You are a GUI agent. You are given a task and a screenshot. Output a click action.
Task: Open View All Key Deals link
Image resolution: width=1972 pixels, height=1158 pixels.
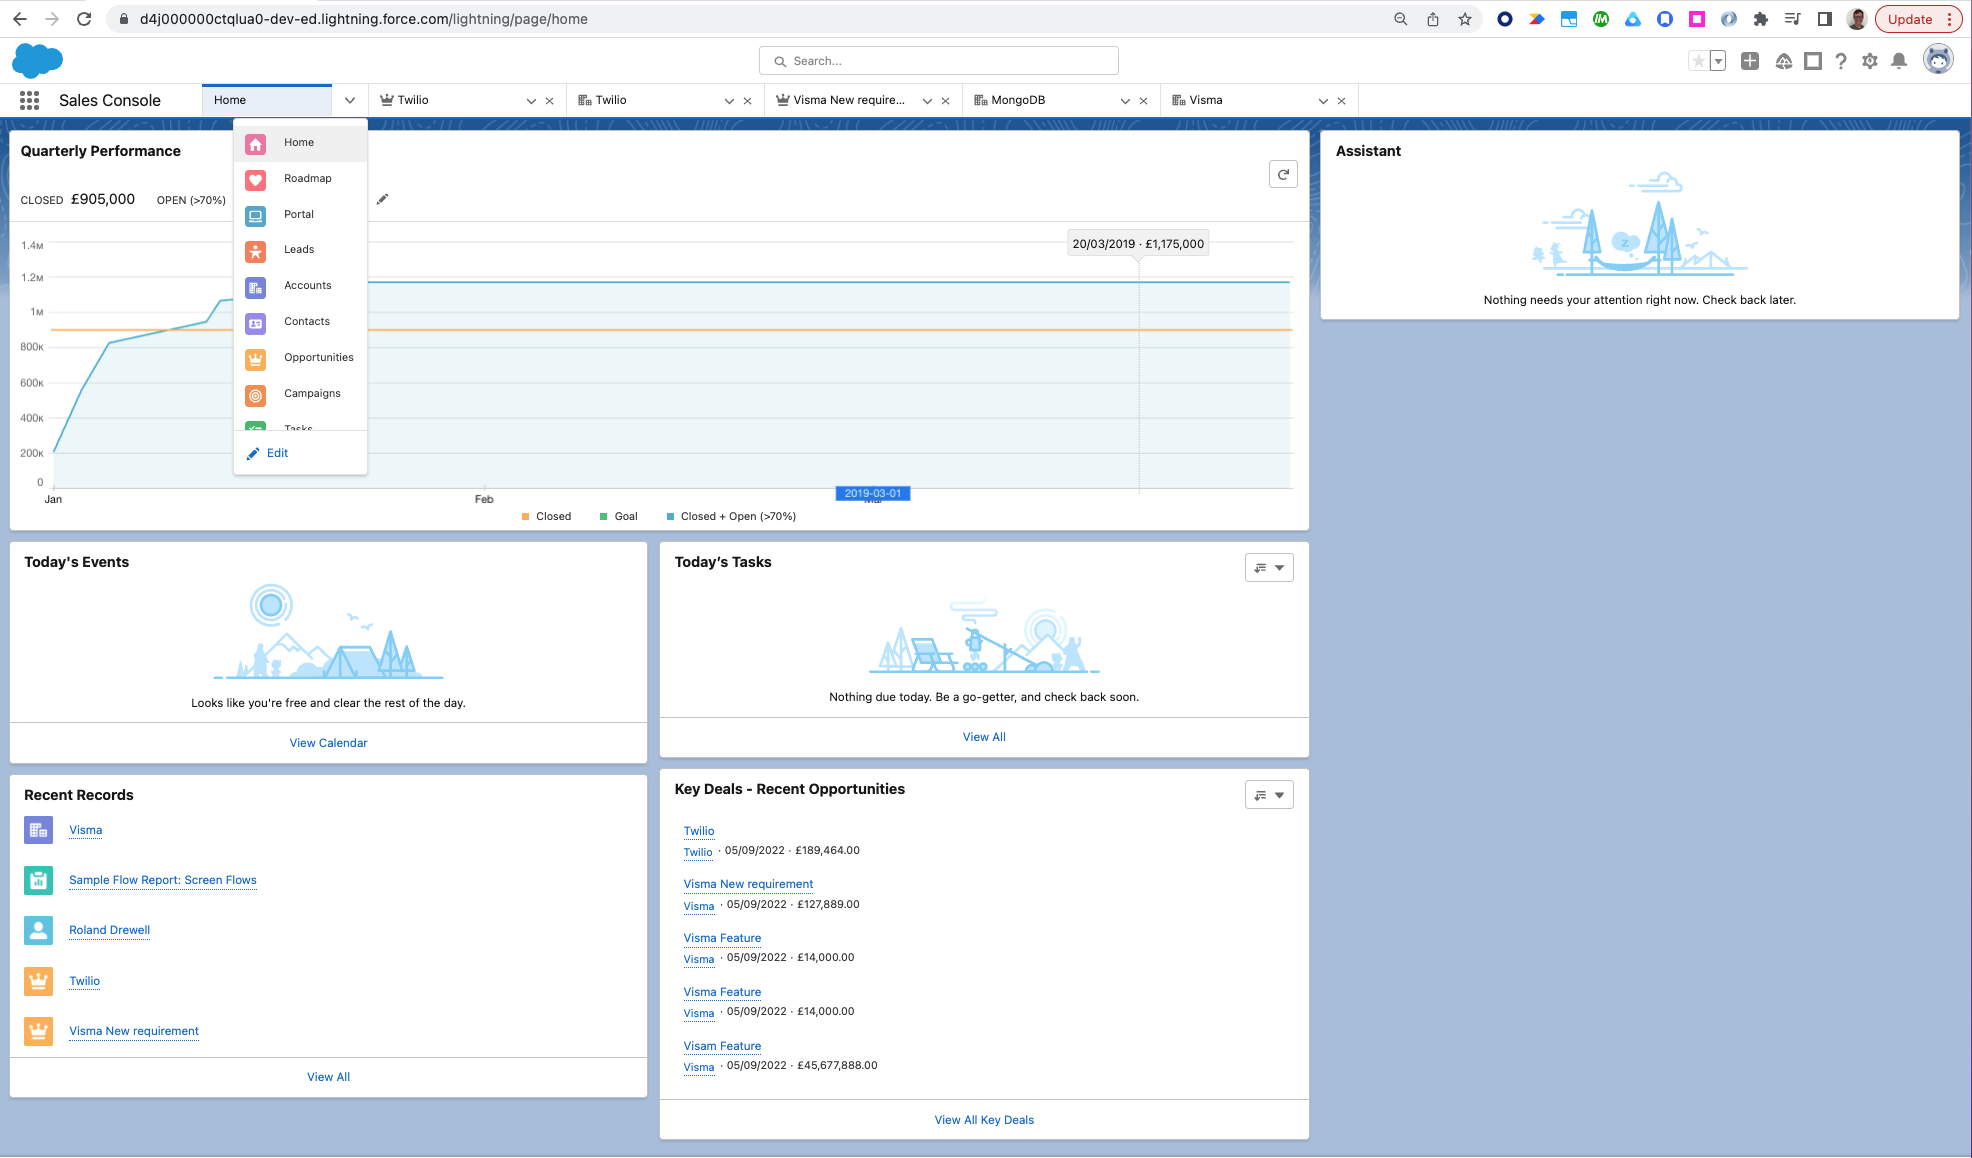pyautogui.click(x=984, y=1120)
